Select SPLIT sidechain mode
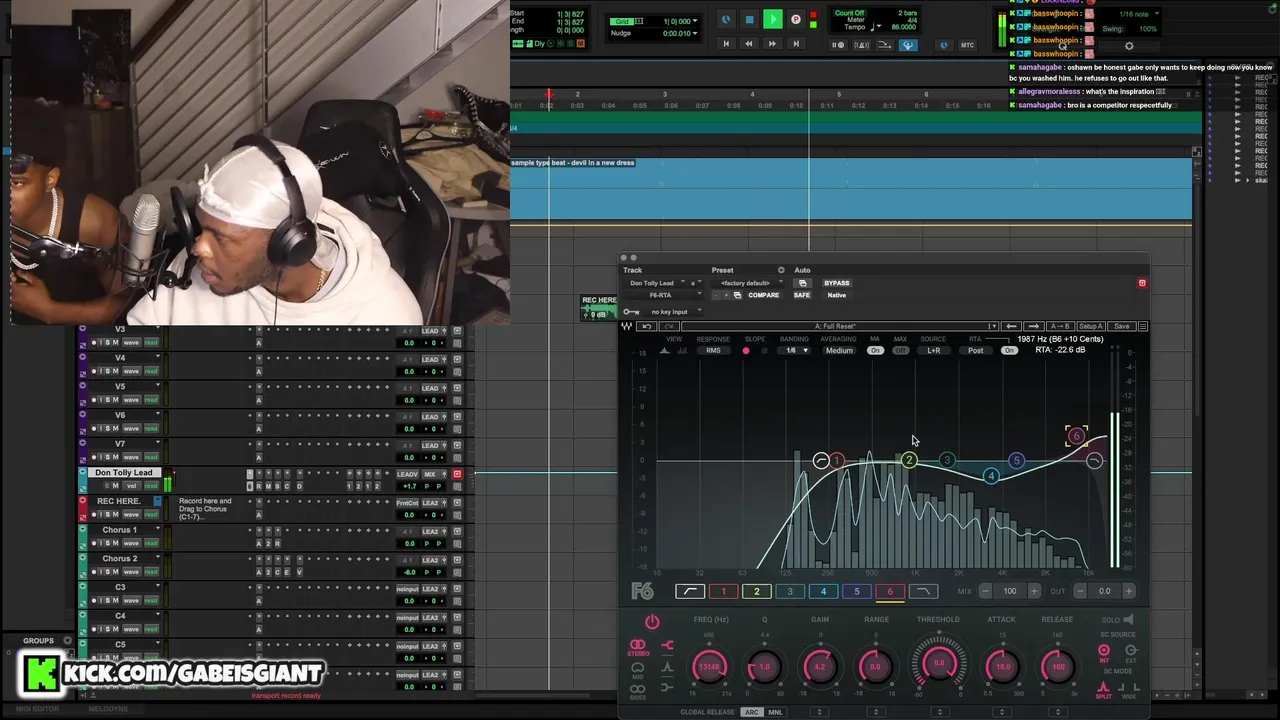Screen dimensions: 1280x720 1104,690
